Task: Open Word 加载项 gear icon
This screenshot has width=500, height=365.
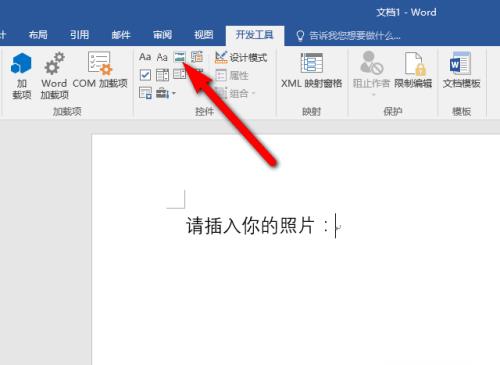Action: [54, 76]
